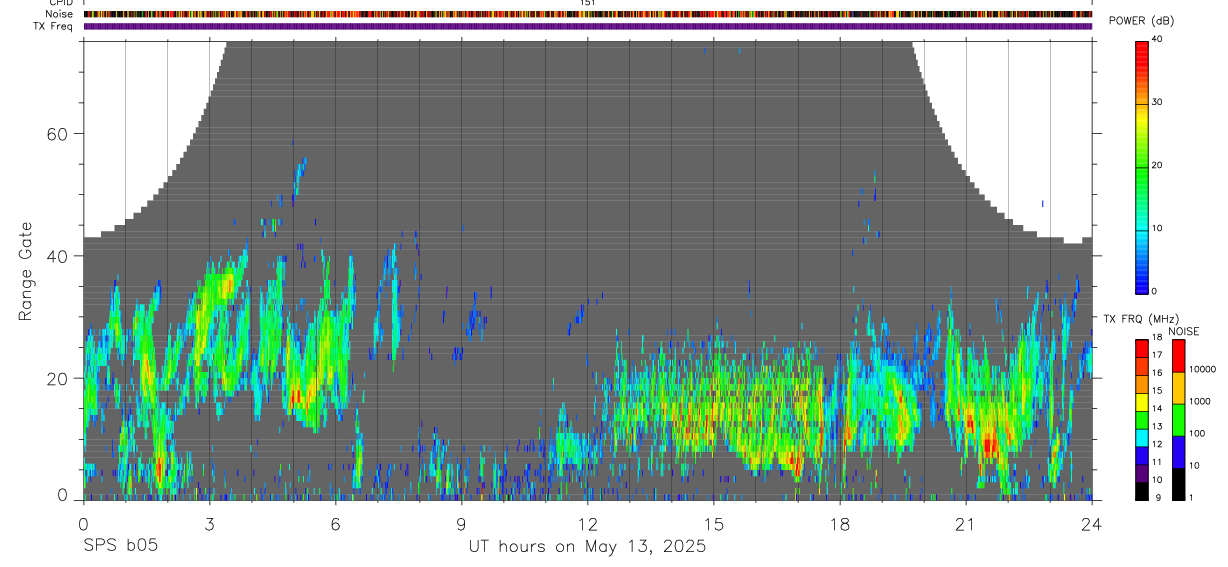Click the 'UT hours on May 13, 2025' axis title
The width and height of the screenshot is (1228, 567).
tap(587, 547)
